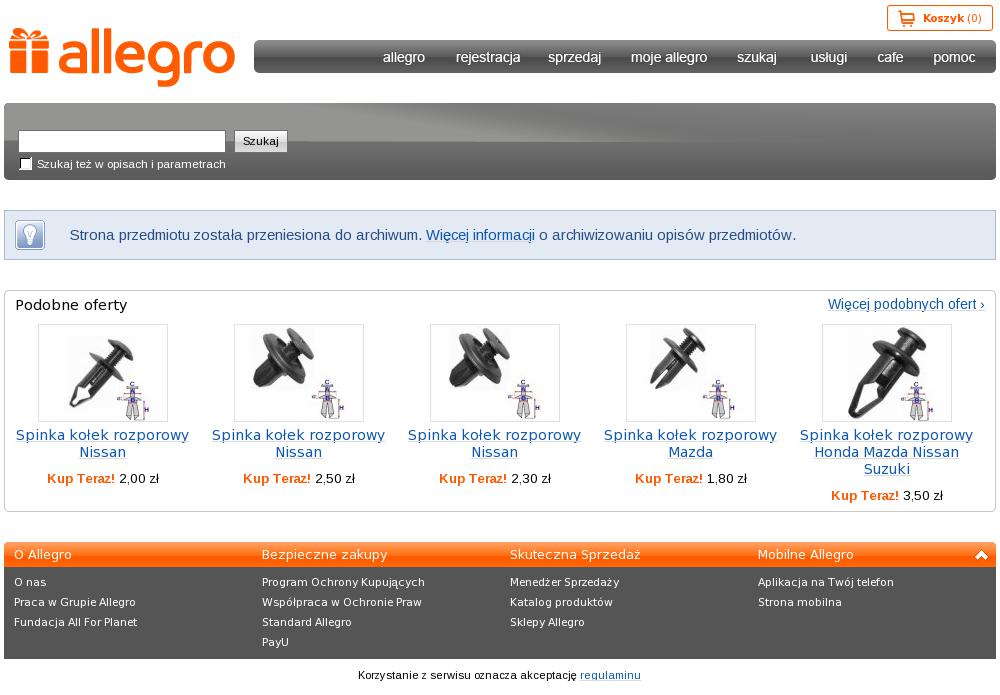Click the lightbulb info icon
The image size is (1000, 695).
(30, 235)
